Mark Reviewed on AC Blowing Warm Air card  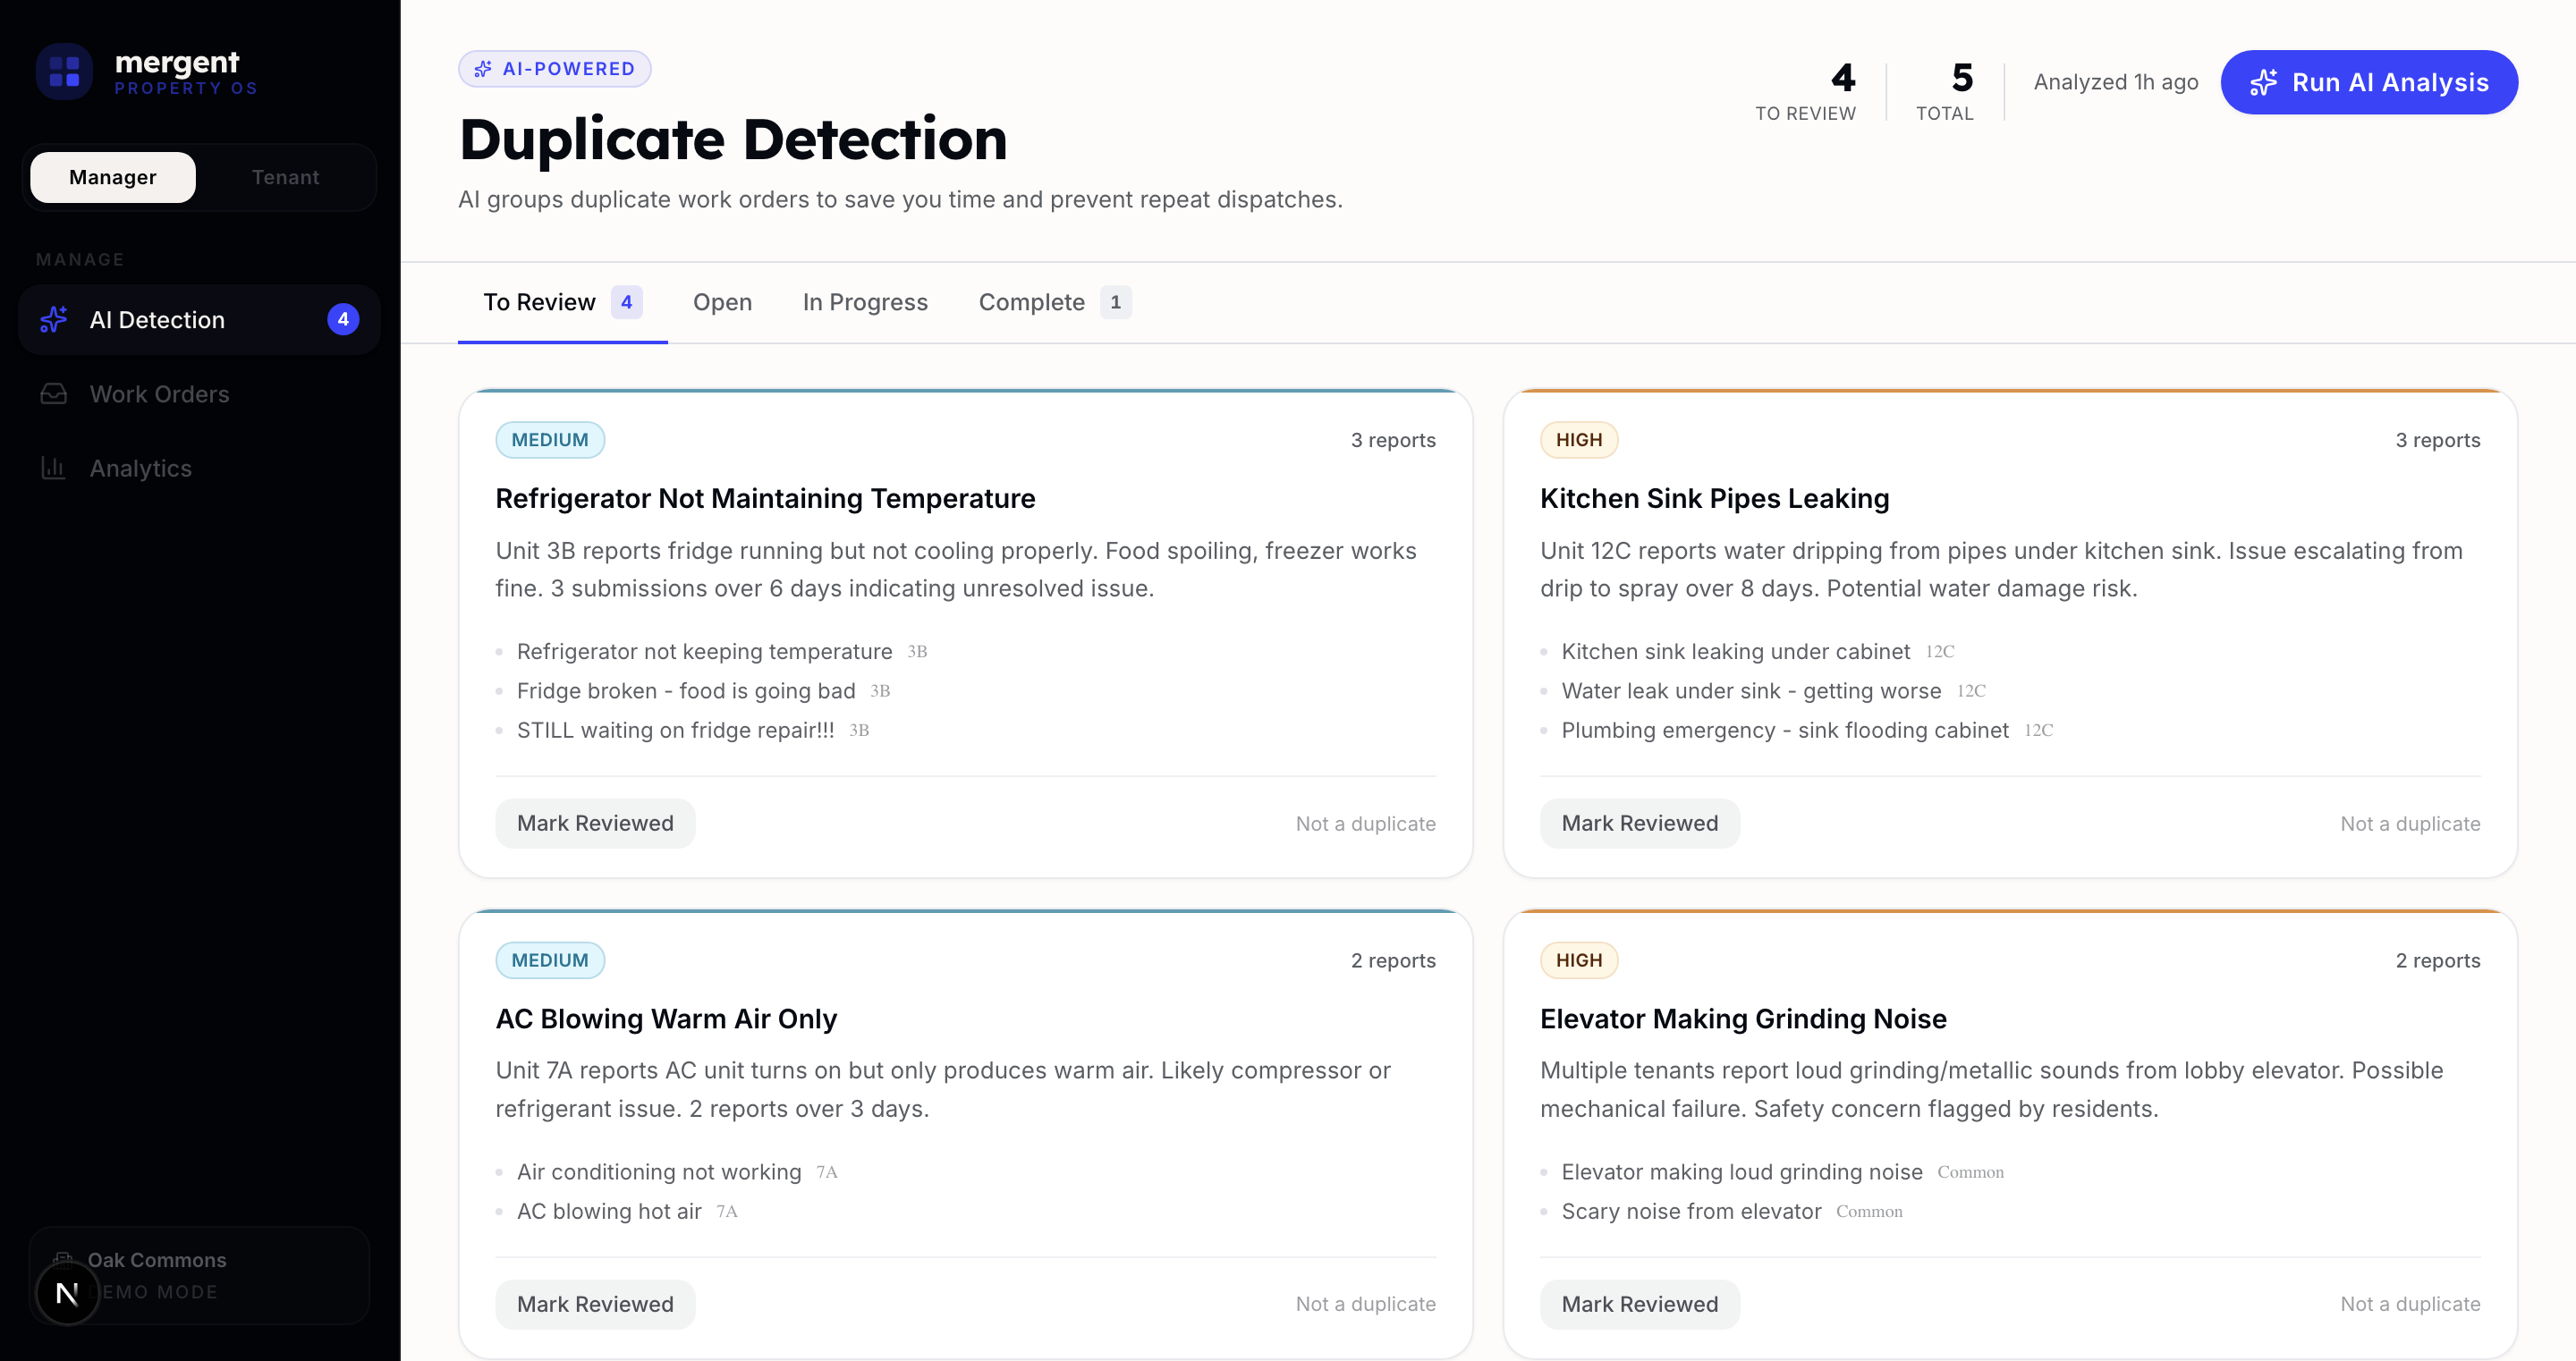(x=595, y=1304)
